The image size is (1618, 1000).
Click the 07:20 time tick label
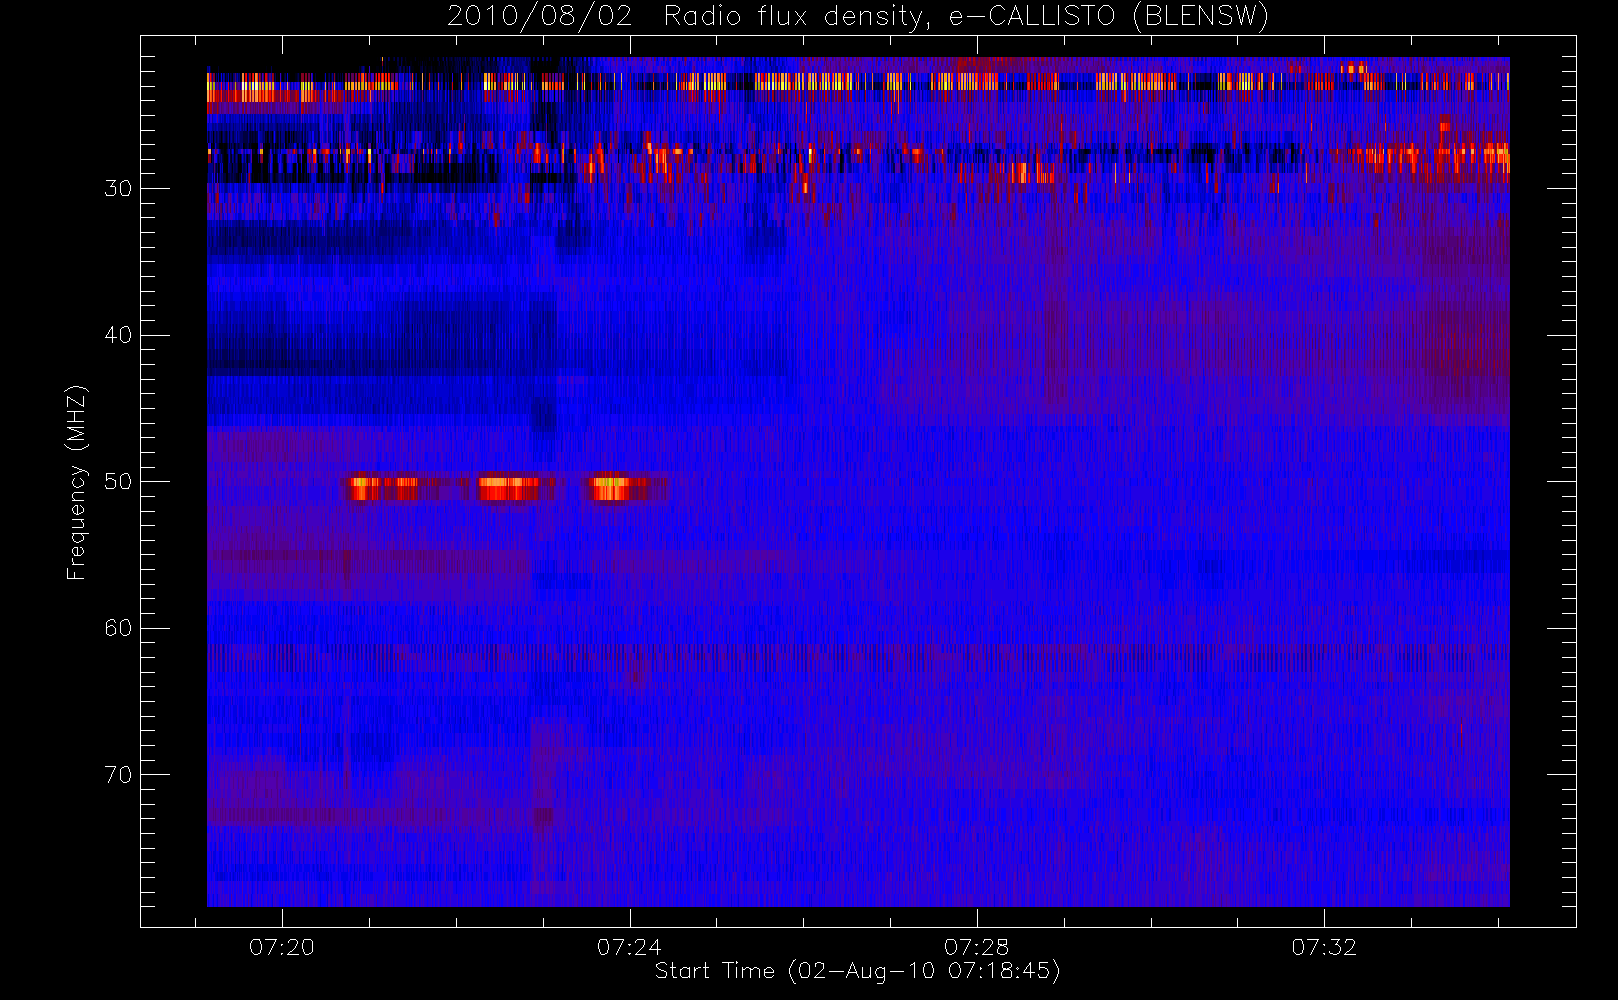(282, 947)
